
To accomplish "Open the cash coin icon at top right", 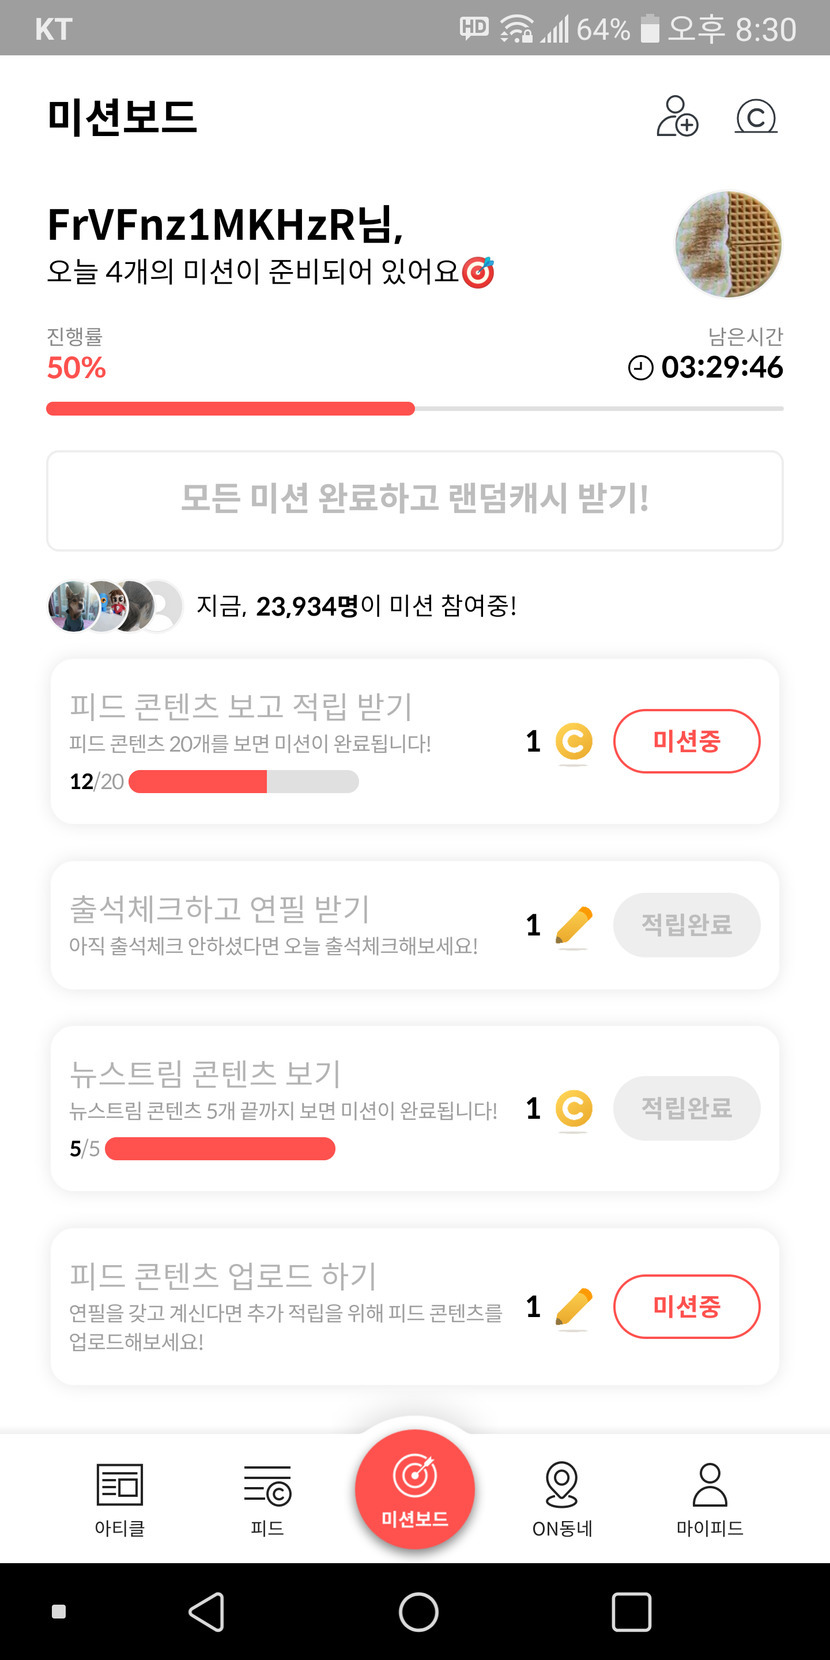I will click(756, 117).
